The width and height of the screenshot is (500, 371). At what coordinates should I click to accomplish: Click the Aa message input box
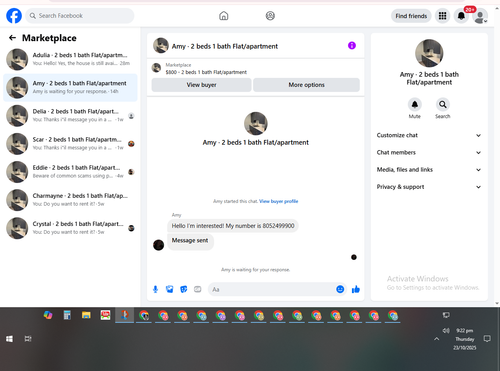[272, 289]
